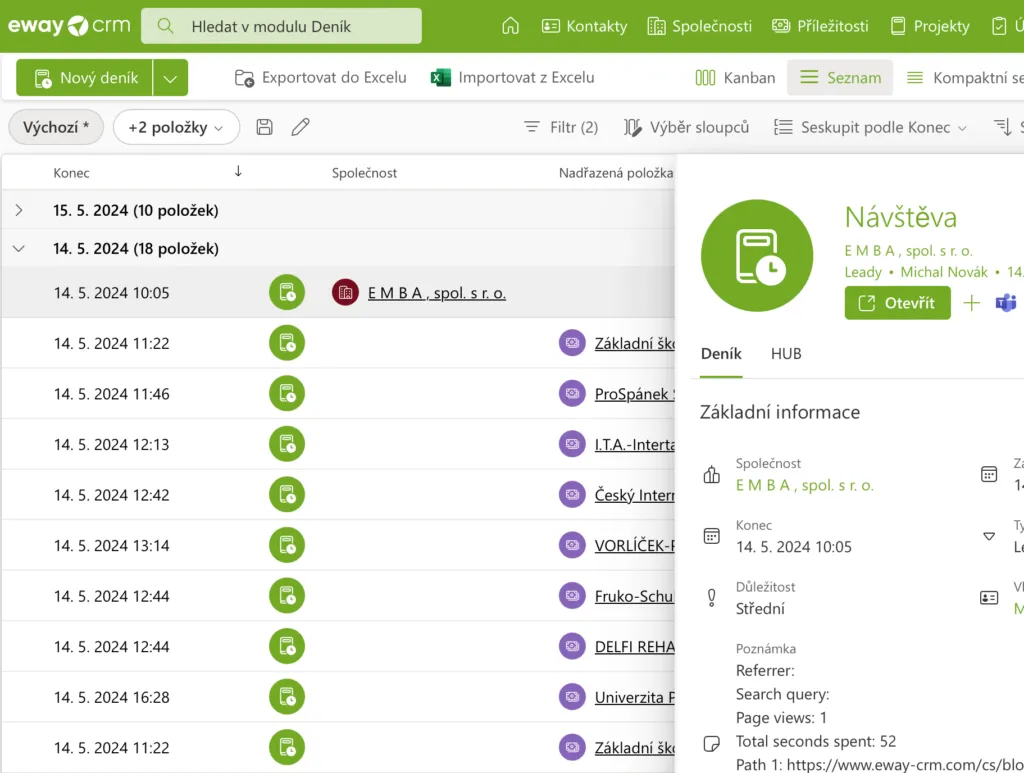Image resolution: width=1024 pixels, height=773 pixels.
Task: Open the Projekty module
Action: [930, 26]
